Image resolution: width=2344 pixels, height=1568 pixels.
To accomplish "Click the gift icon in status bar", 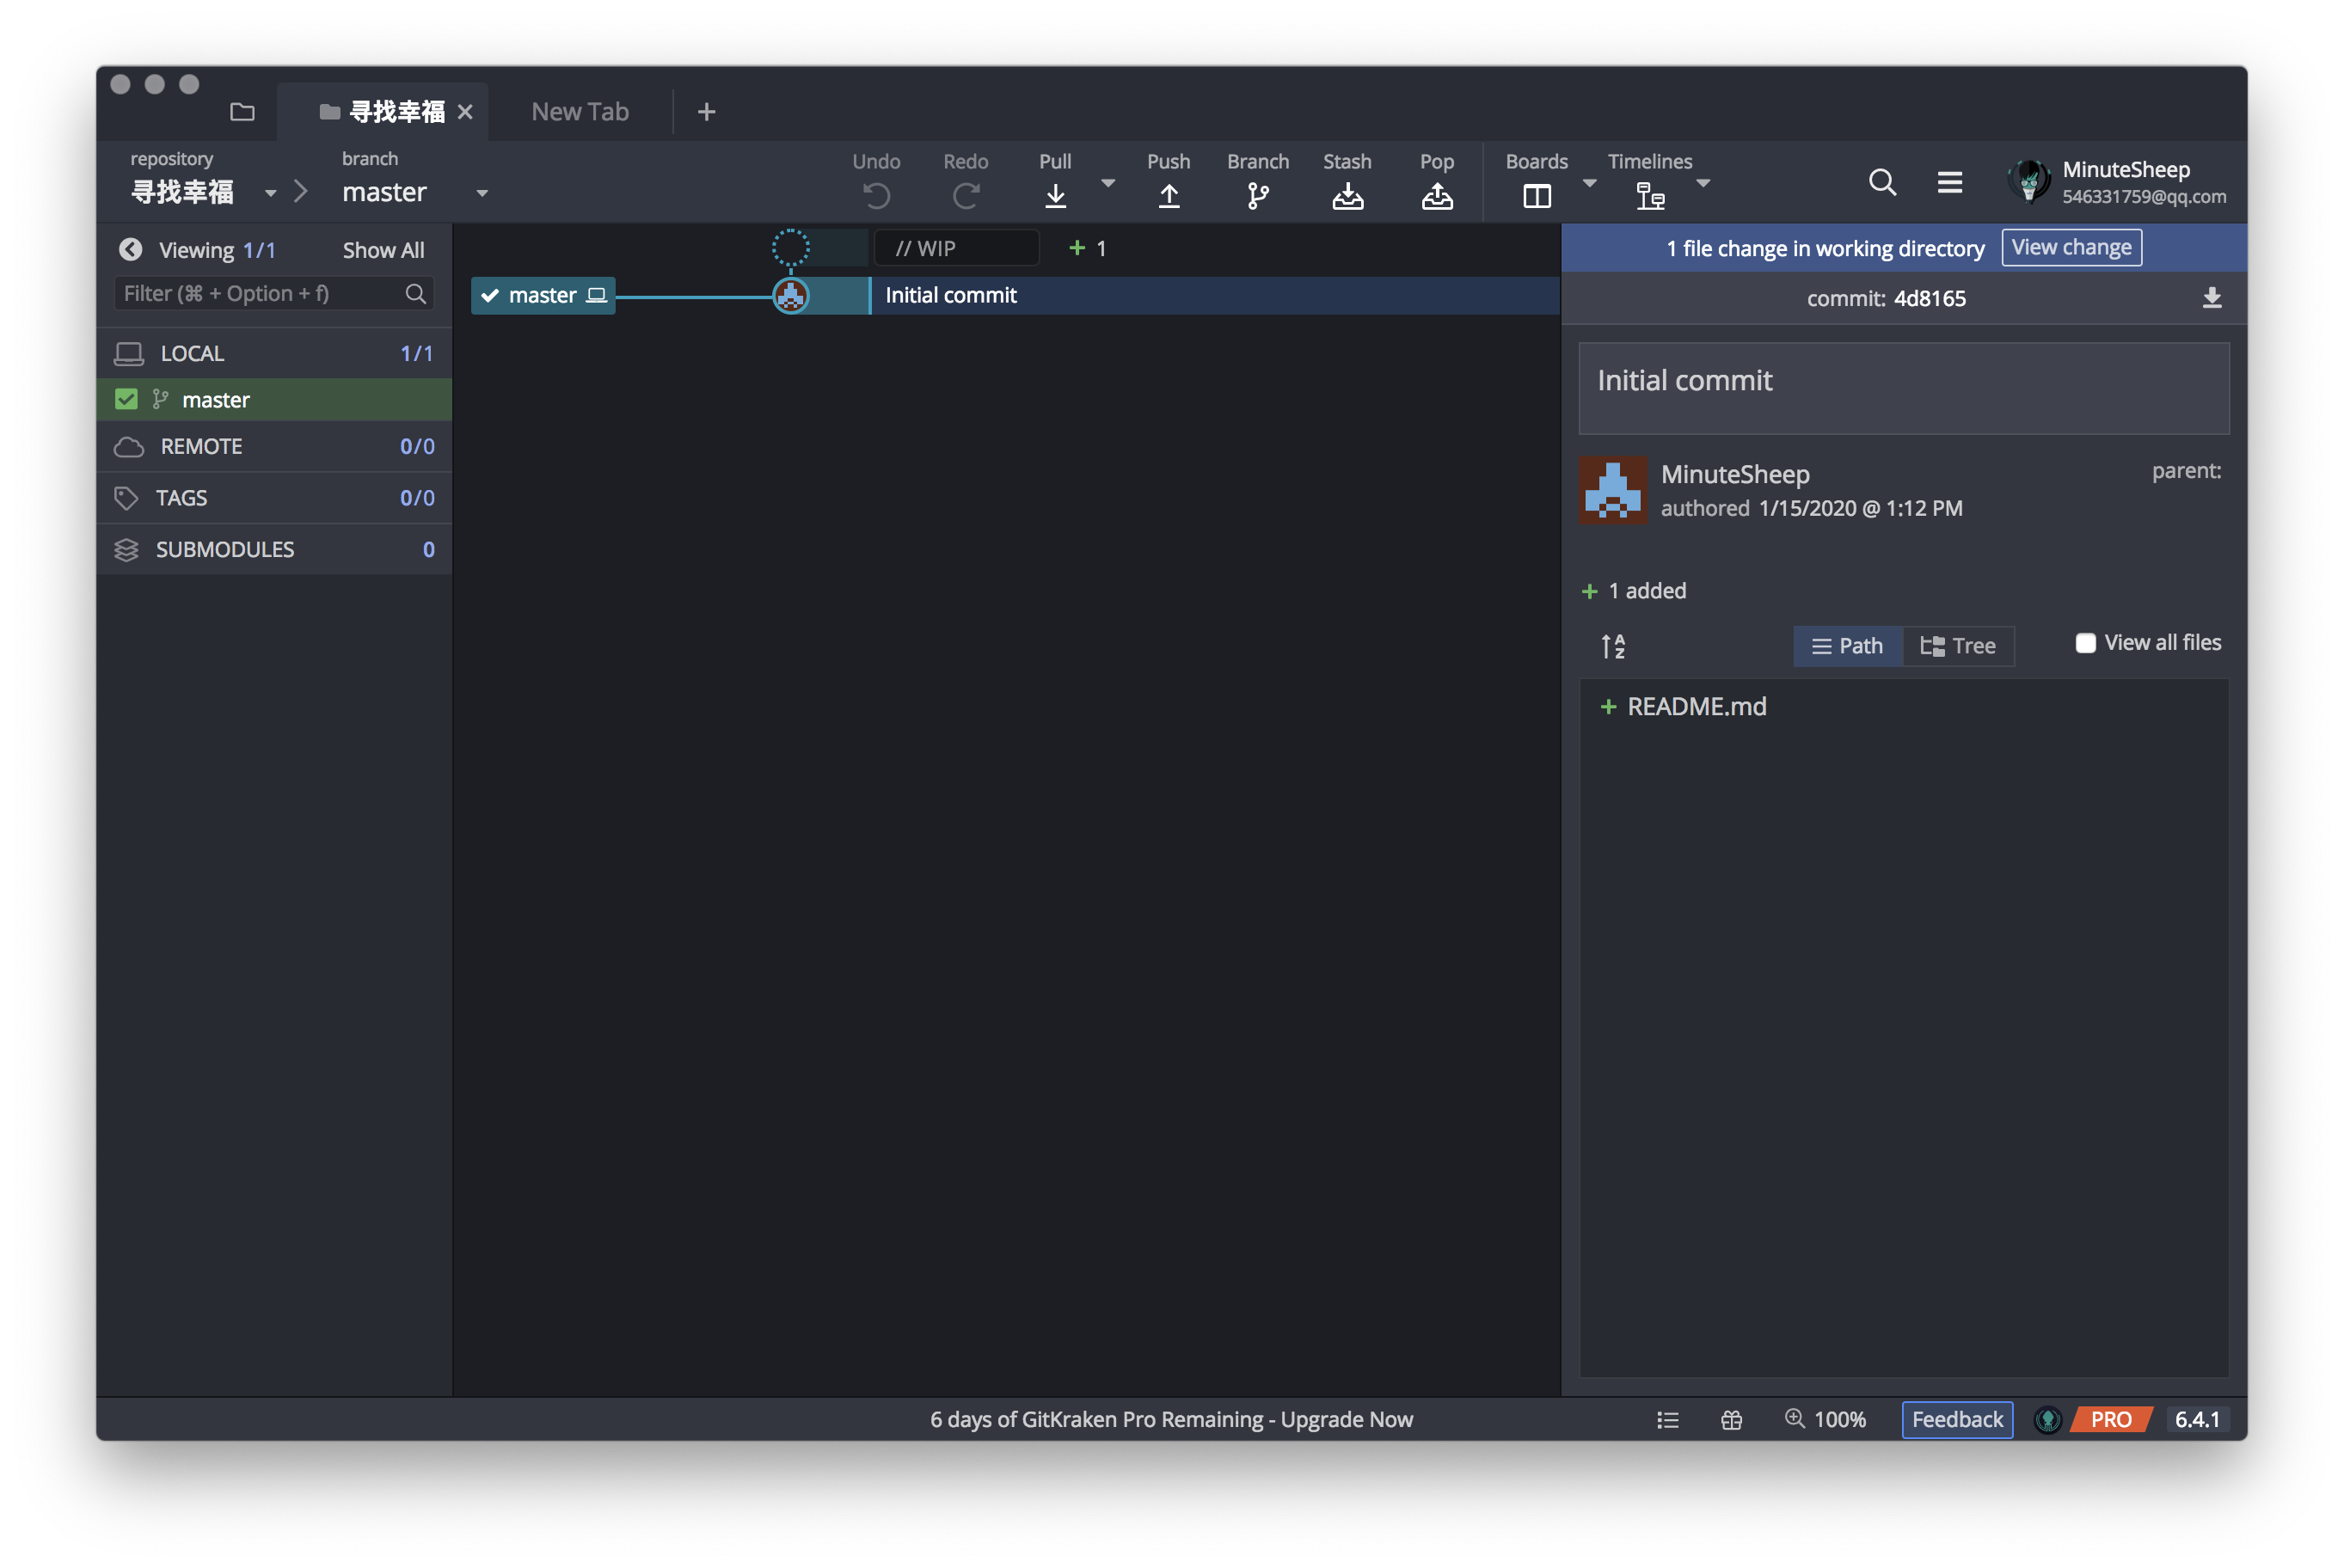I will click(x=1731, y=1420).
